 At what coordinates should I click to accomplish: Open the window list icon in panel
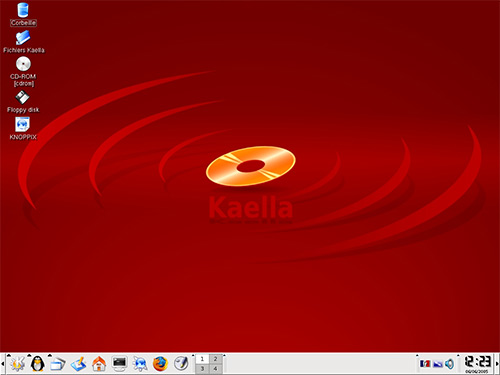pos(58,364)
